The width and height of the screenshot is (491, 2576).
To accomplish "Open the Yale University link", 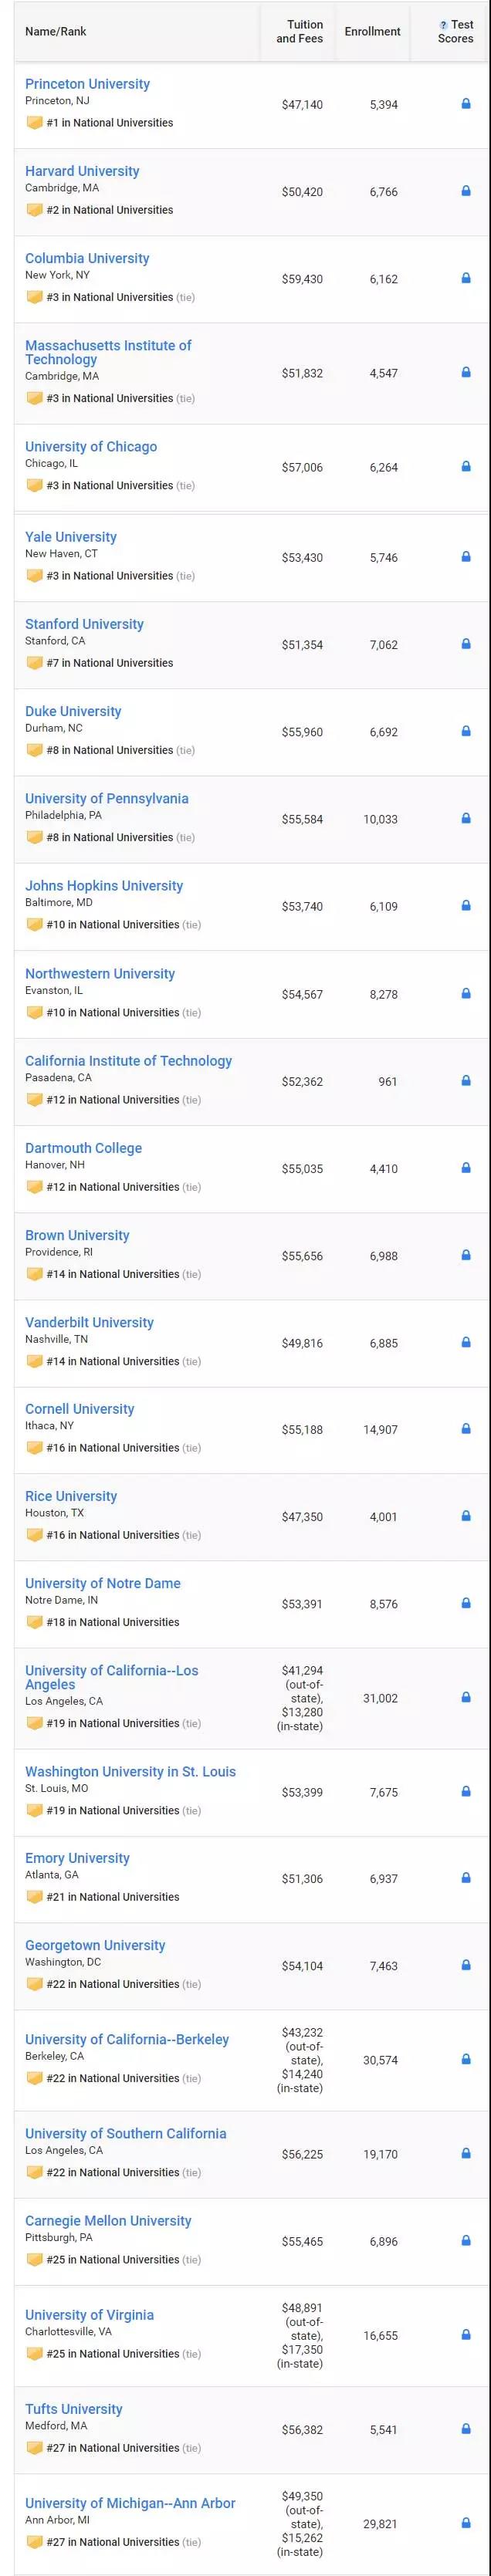I will 71,537.
